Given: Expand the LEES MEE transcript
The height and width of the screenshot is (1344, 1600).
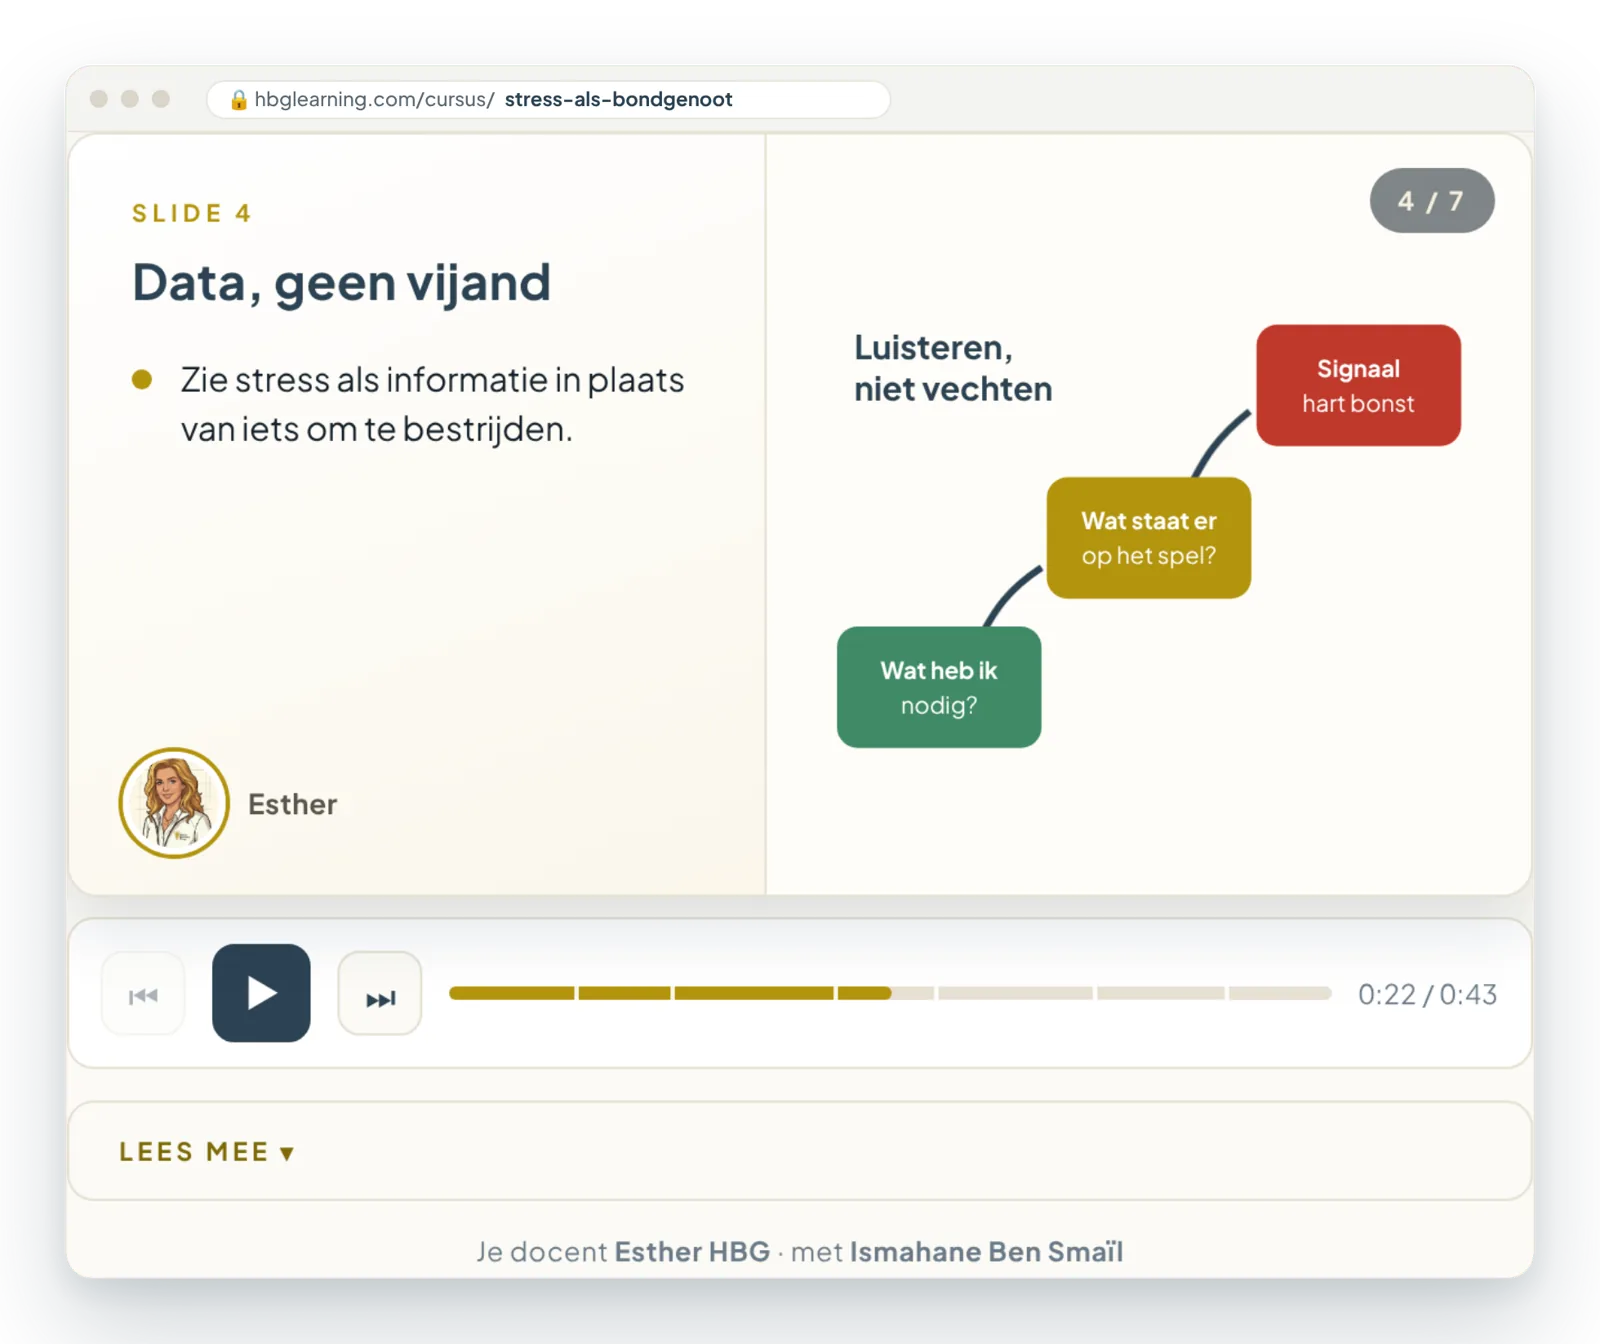Looking at the screenshot, I should [x=207, y=1152].
